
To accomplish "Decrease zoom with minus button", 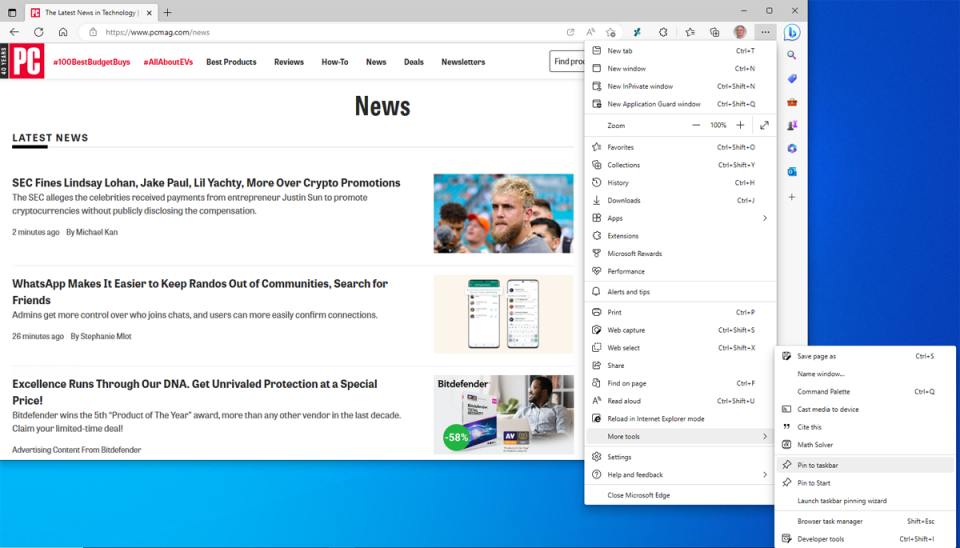I will pyautogui.click(x=696, y=126).
